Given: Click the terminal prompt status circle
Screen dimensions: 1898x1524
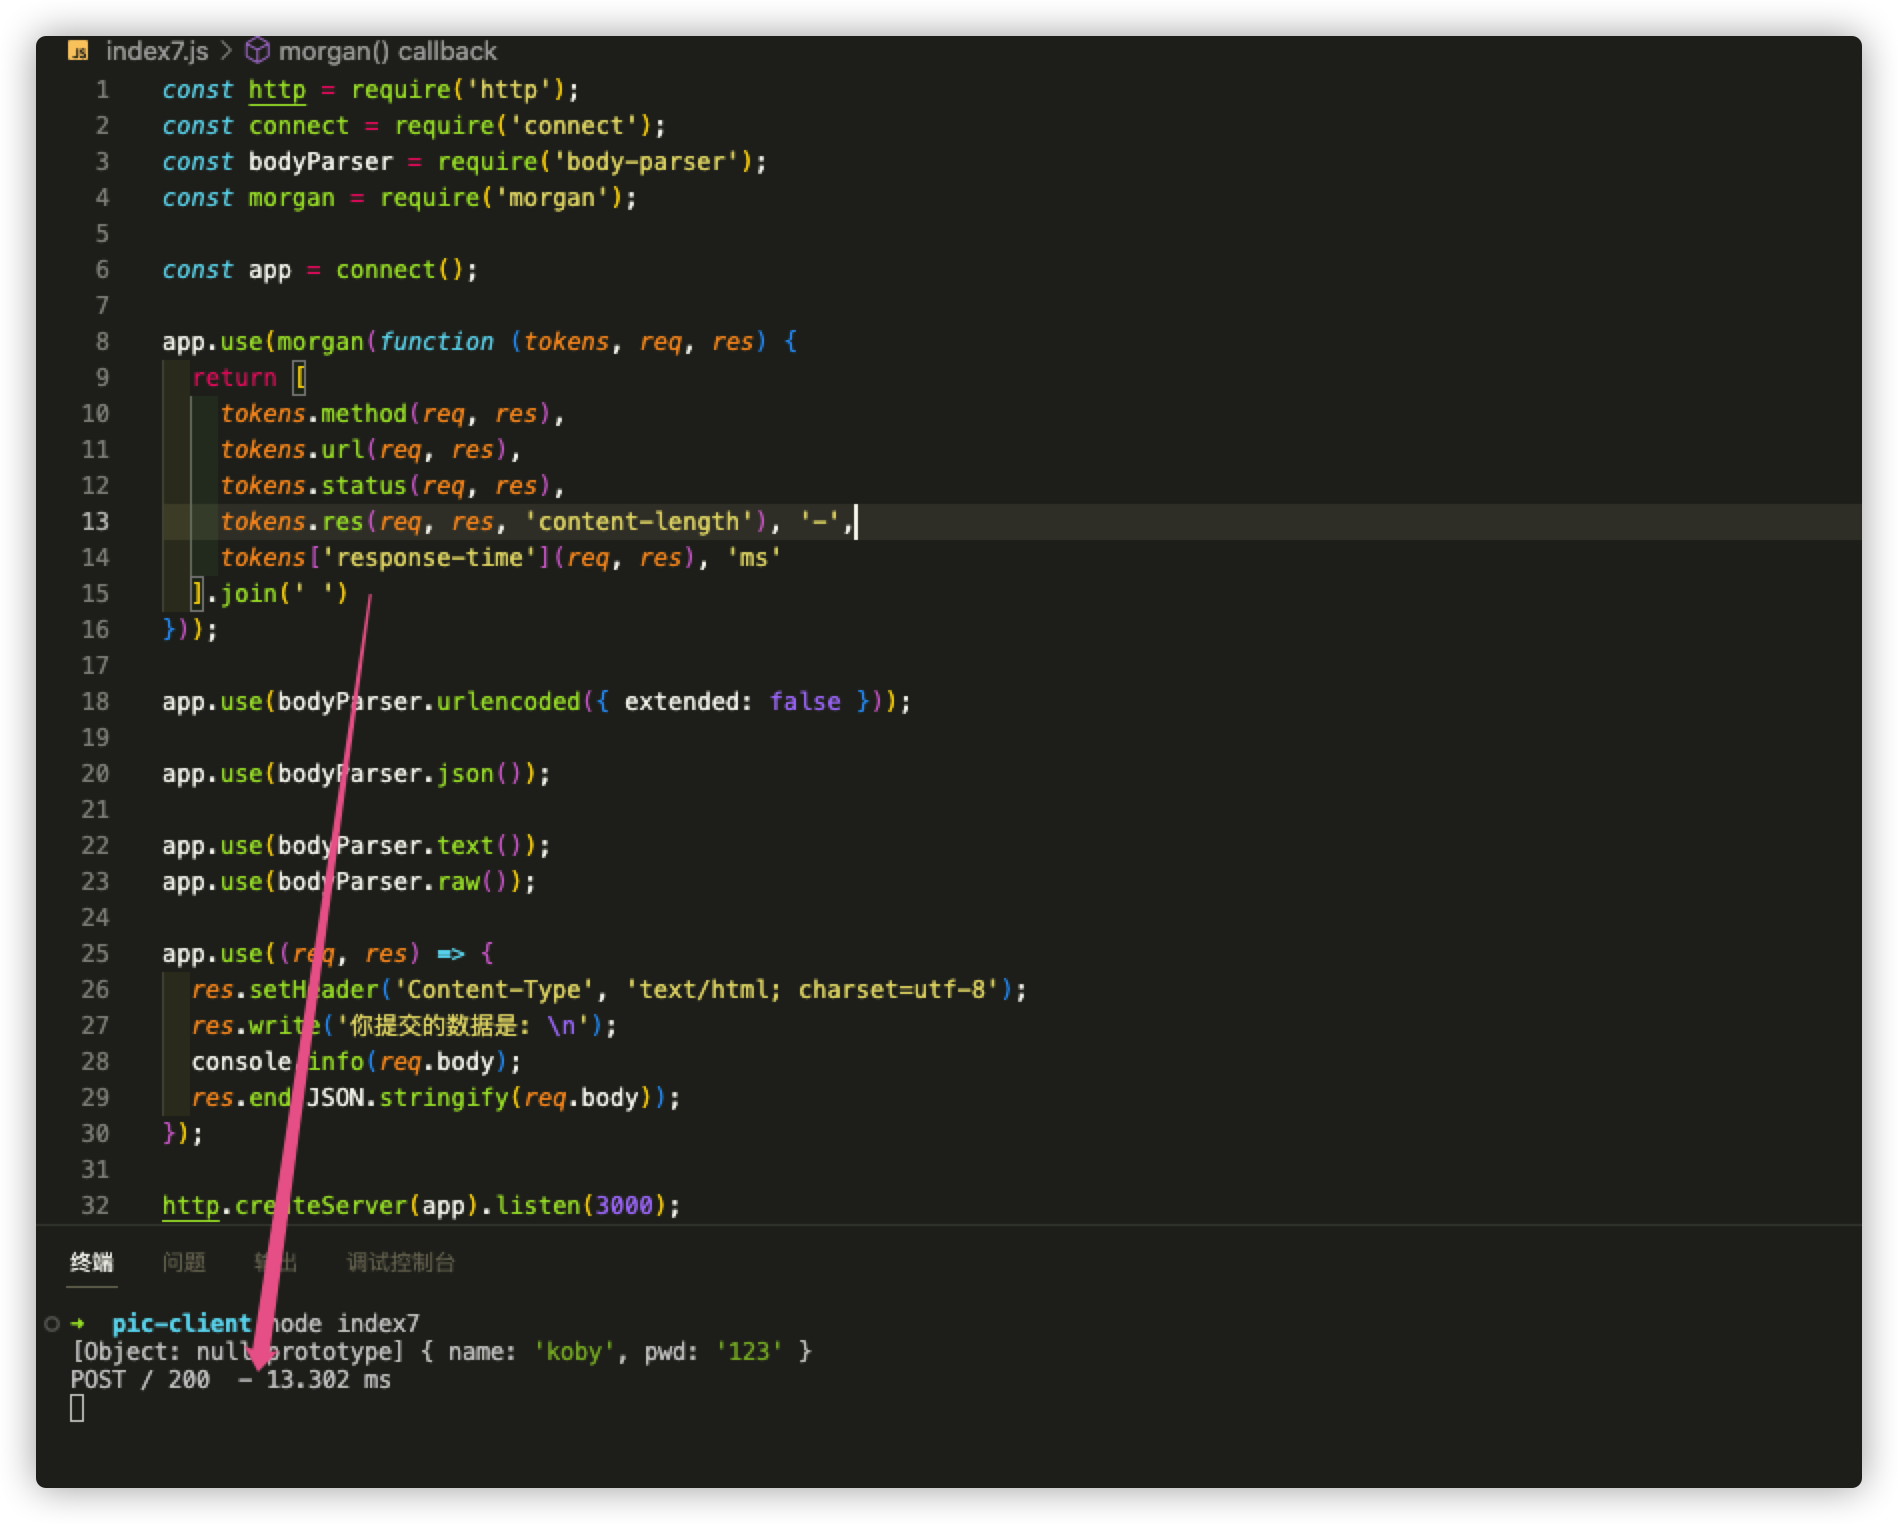Looking at the screenshot, I should pyautogui.click(x=52, y=1324).
